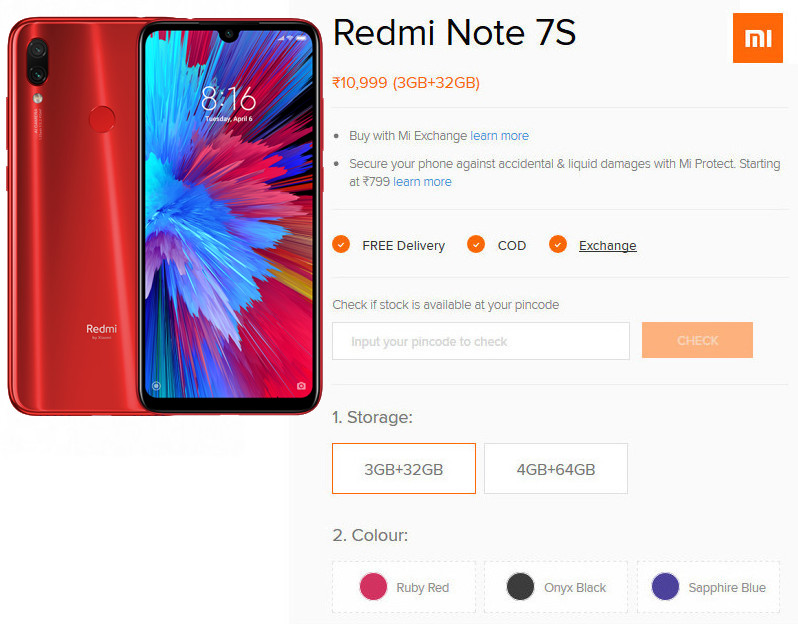Open the Mi Protect learn more link
Viewport: 798px width, 624px height.
[422, 182]
